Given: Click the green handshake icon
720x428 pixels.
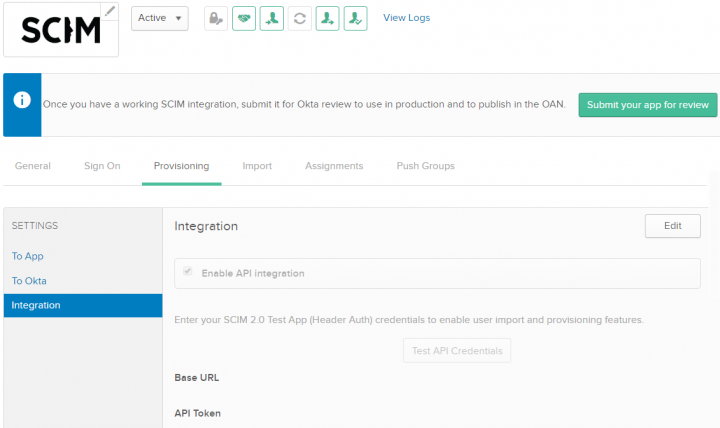Looking at the screenshot, I should tap(244, 18).
